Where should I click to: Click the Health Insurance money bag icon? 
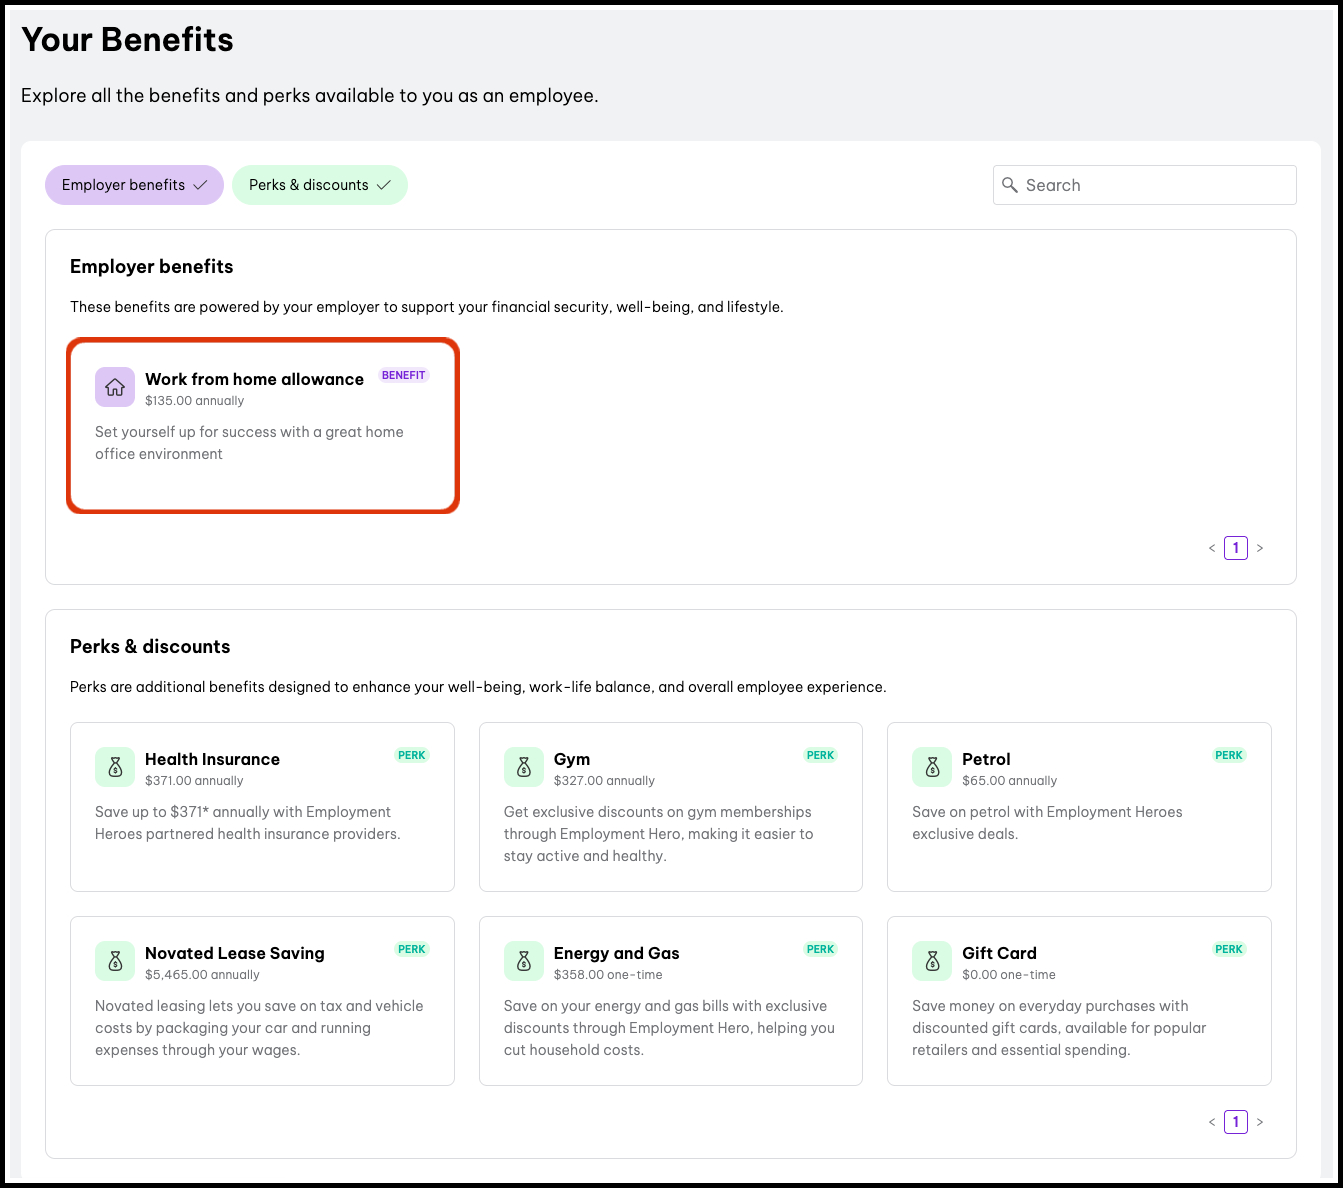tap(115, 767)
